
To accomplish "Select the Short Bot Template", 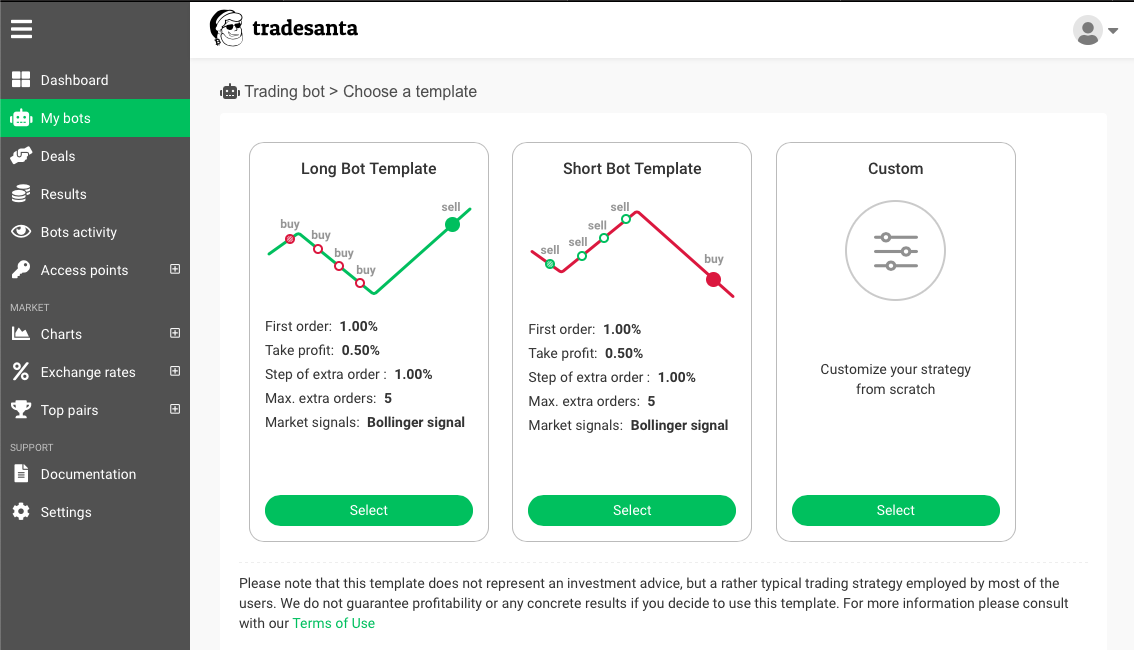I will click(x=632, y=510).
